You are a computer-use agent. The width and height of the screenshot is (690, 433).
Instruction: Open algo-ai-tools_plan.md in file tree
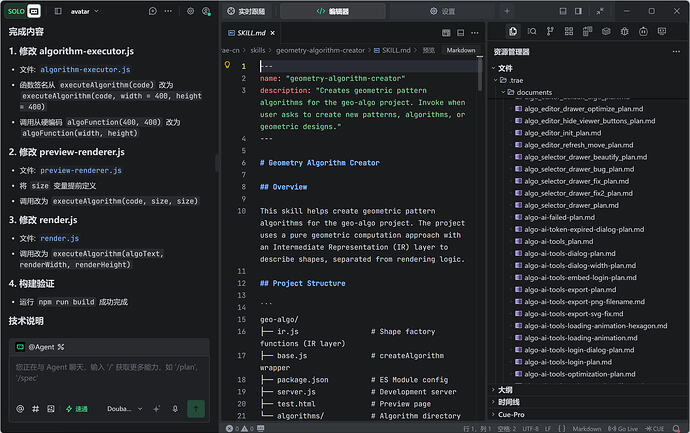558,241
